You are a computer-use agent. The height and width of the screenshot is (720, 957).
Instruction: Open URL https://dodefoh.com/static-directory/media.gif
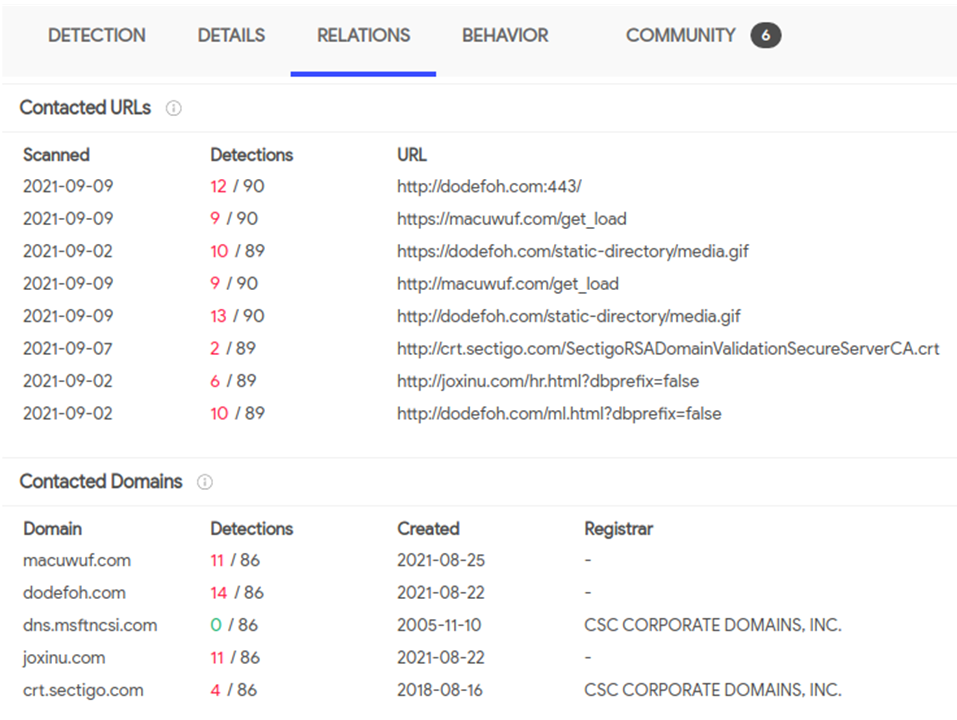(x=572, y=251)
